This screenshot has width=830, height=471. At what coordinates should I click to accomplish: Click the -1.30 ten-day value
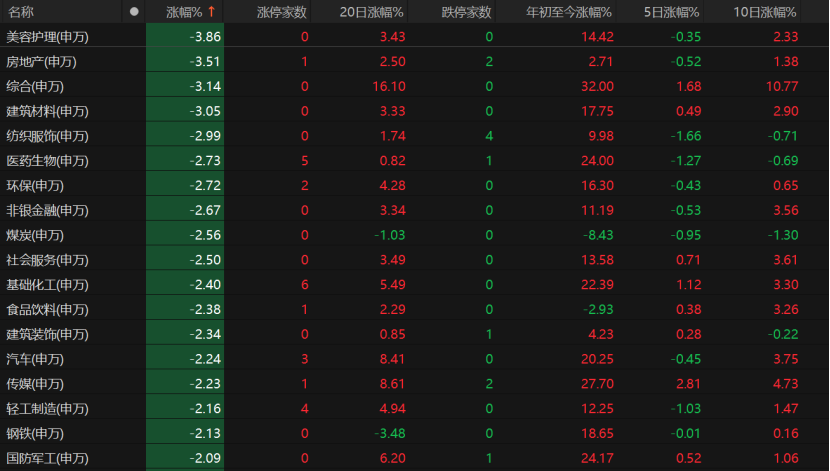coord(783,235)
